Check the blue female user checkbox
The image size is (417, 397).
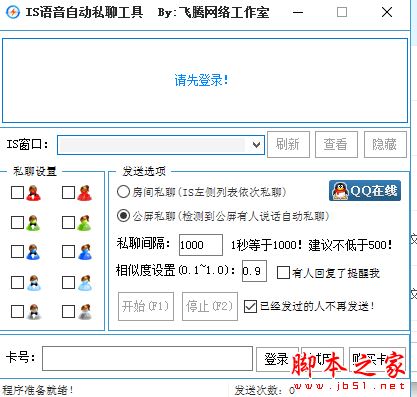click(68, 252)
